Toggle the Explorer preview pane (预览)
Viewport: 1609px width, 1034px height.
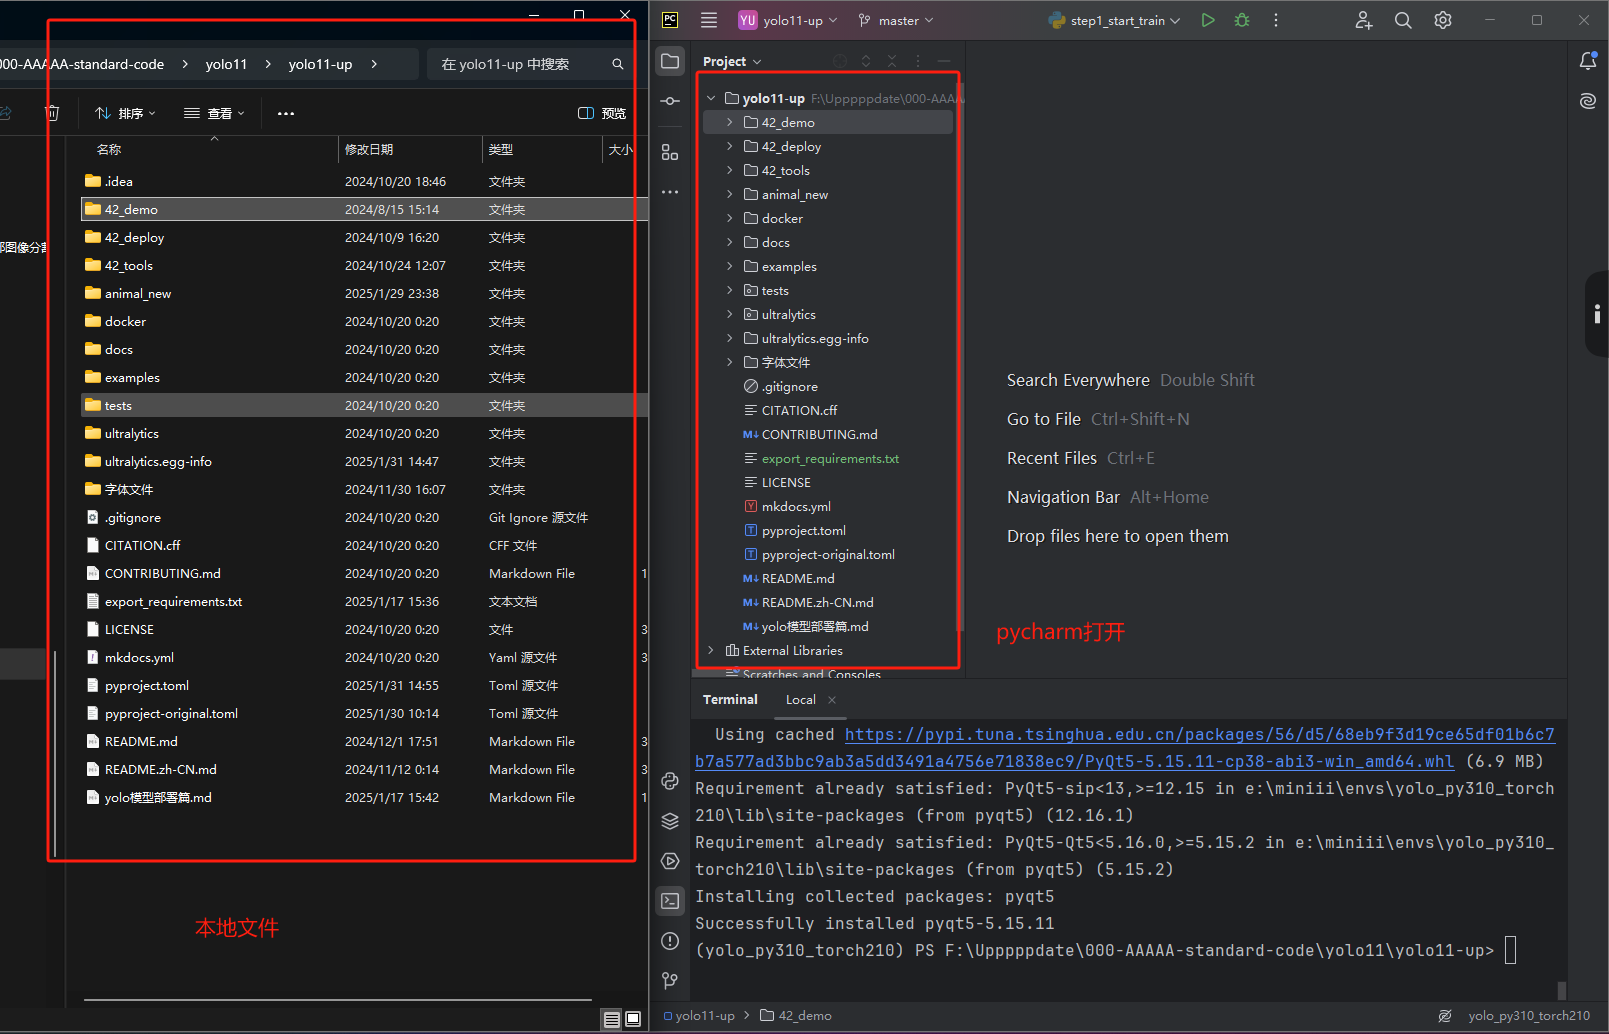tap(602, 113)
